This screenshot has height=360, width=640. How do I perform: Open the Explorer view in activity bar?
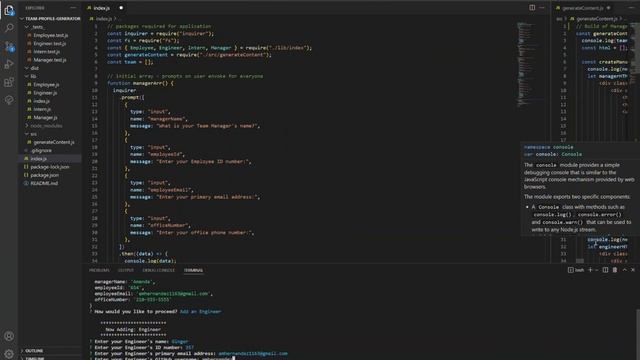9,10
